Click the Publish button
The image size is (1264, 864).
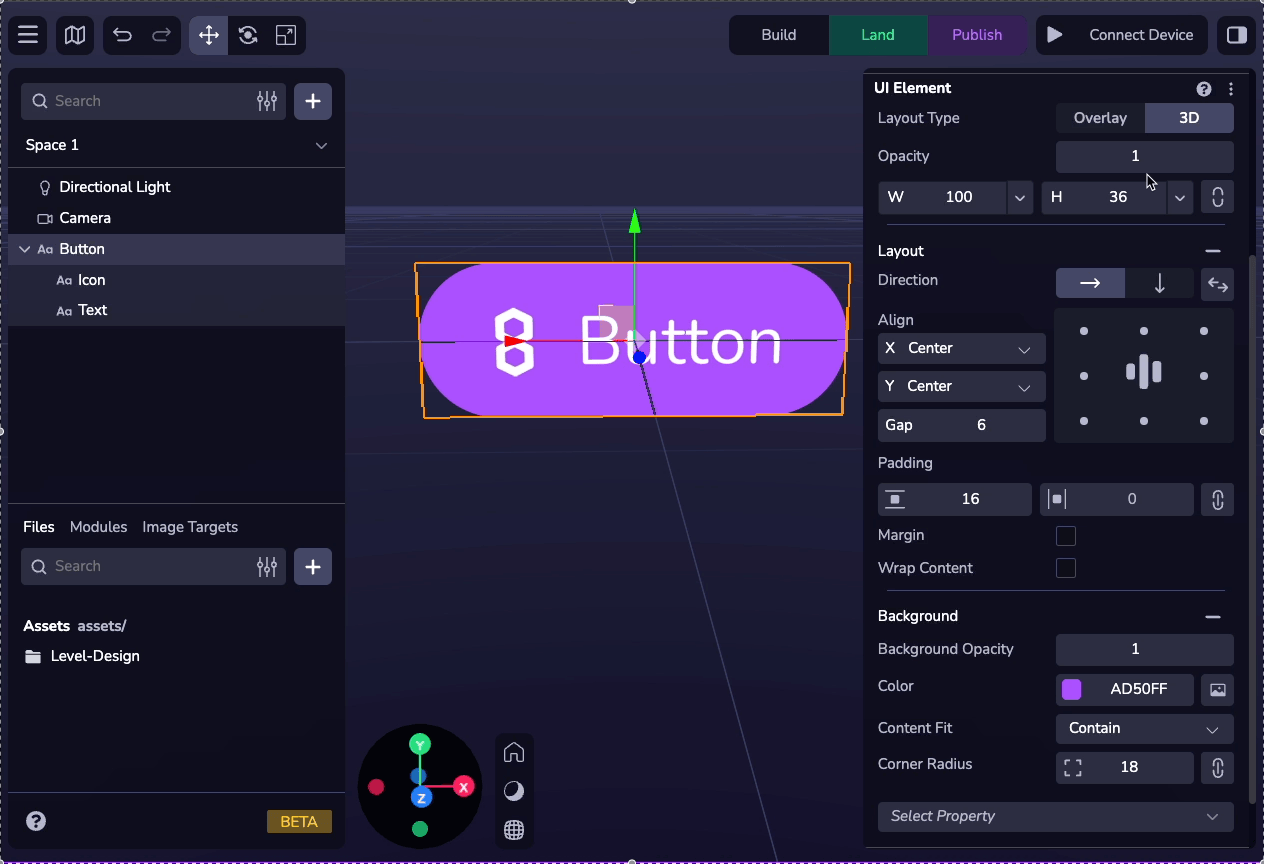[978, 34]
